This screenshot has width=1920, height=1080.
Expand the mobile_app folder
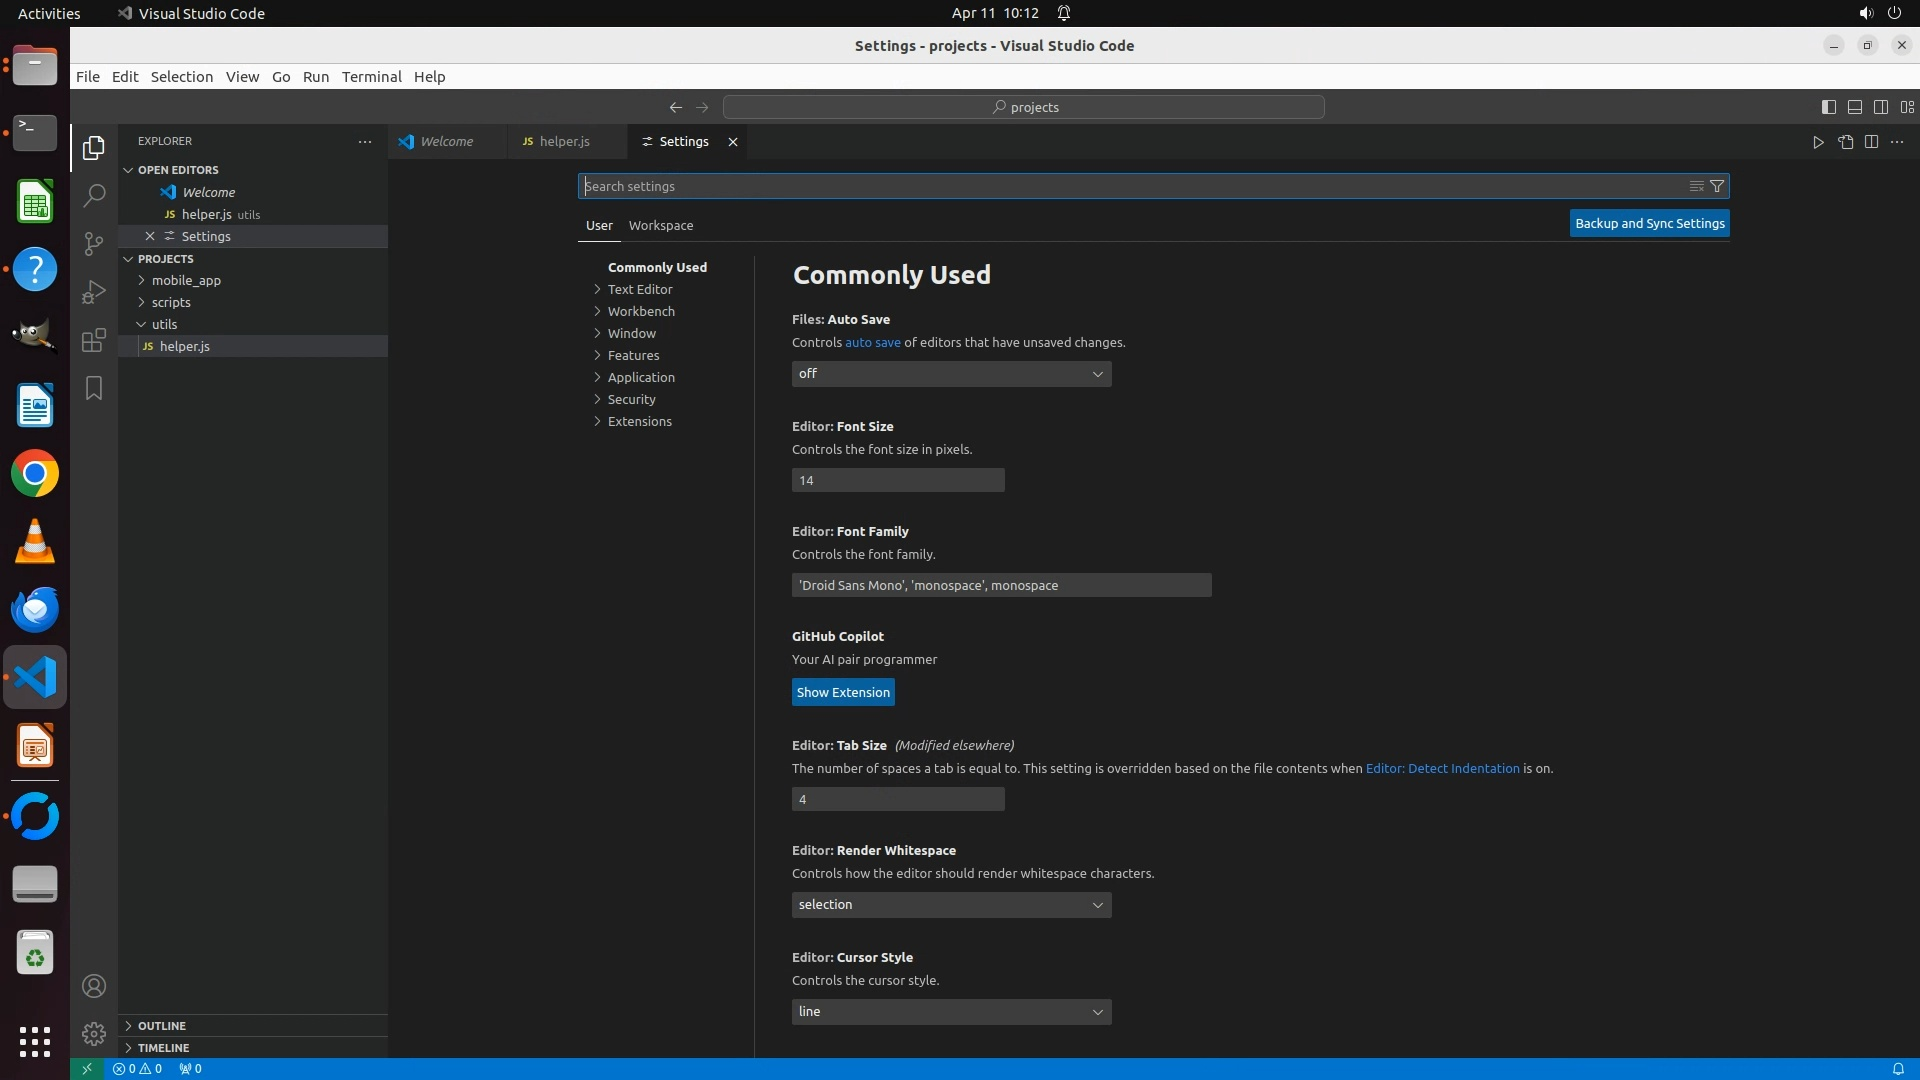coord(186,281)
